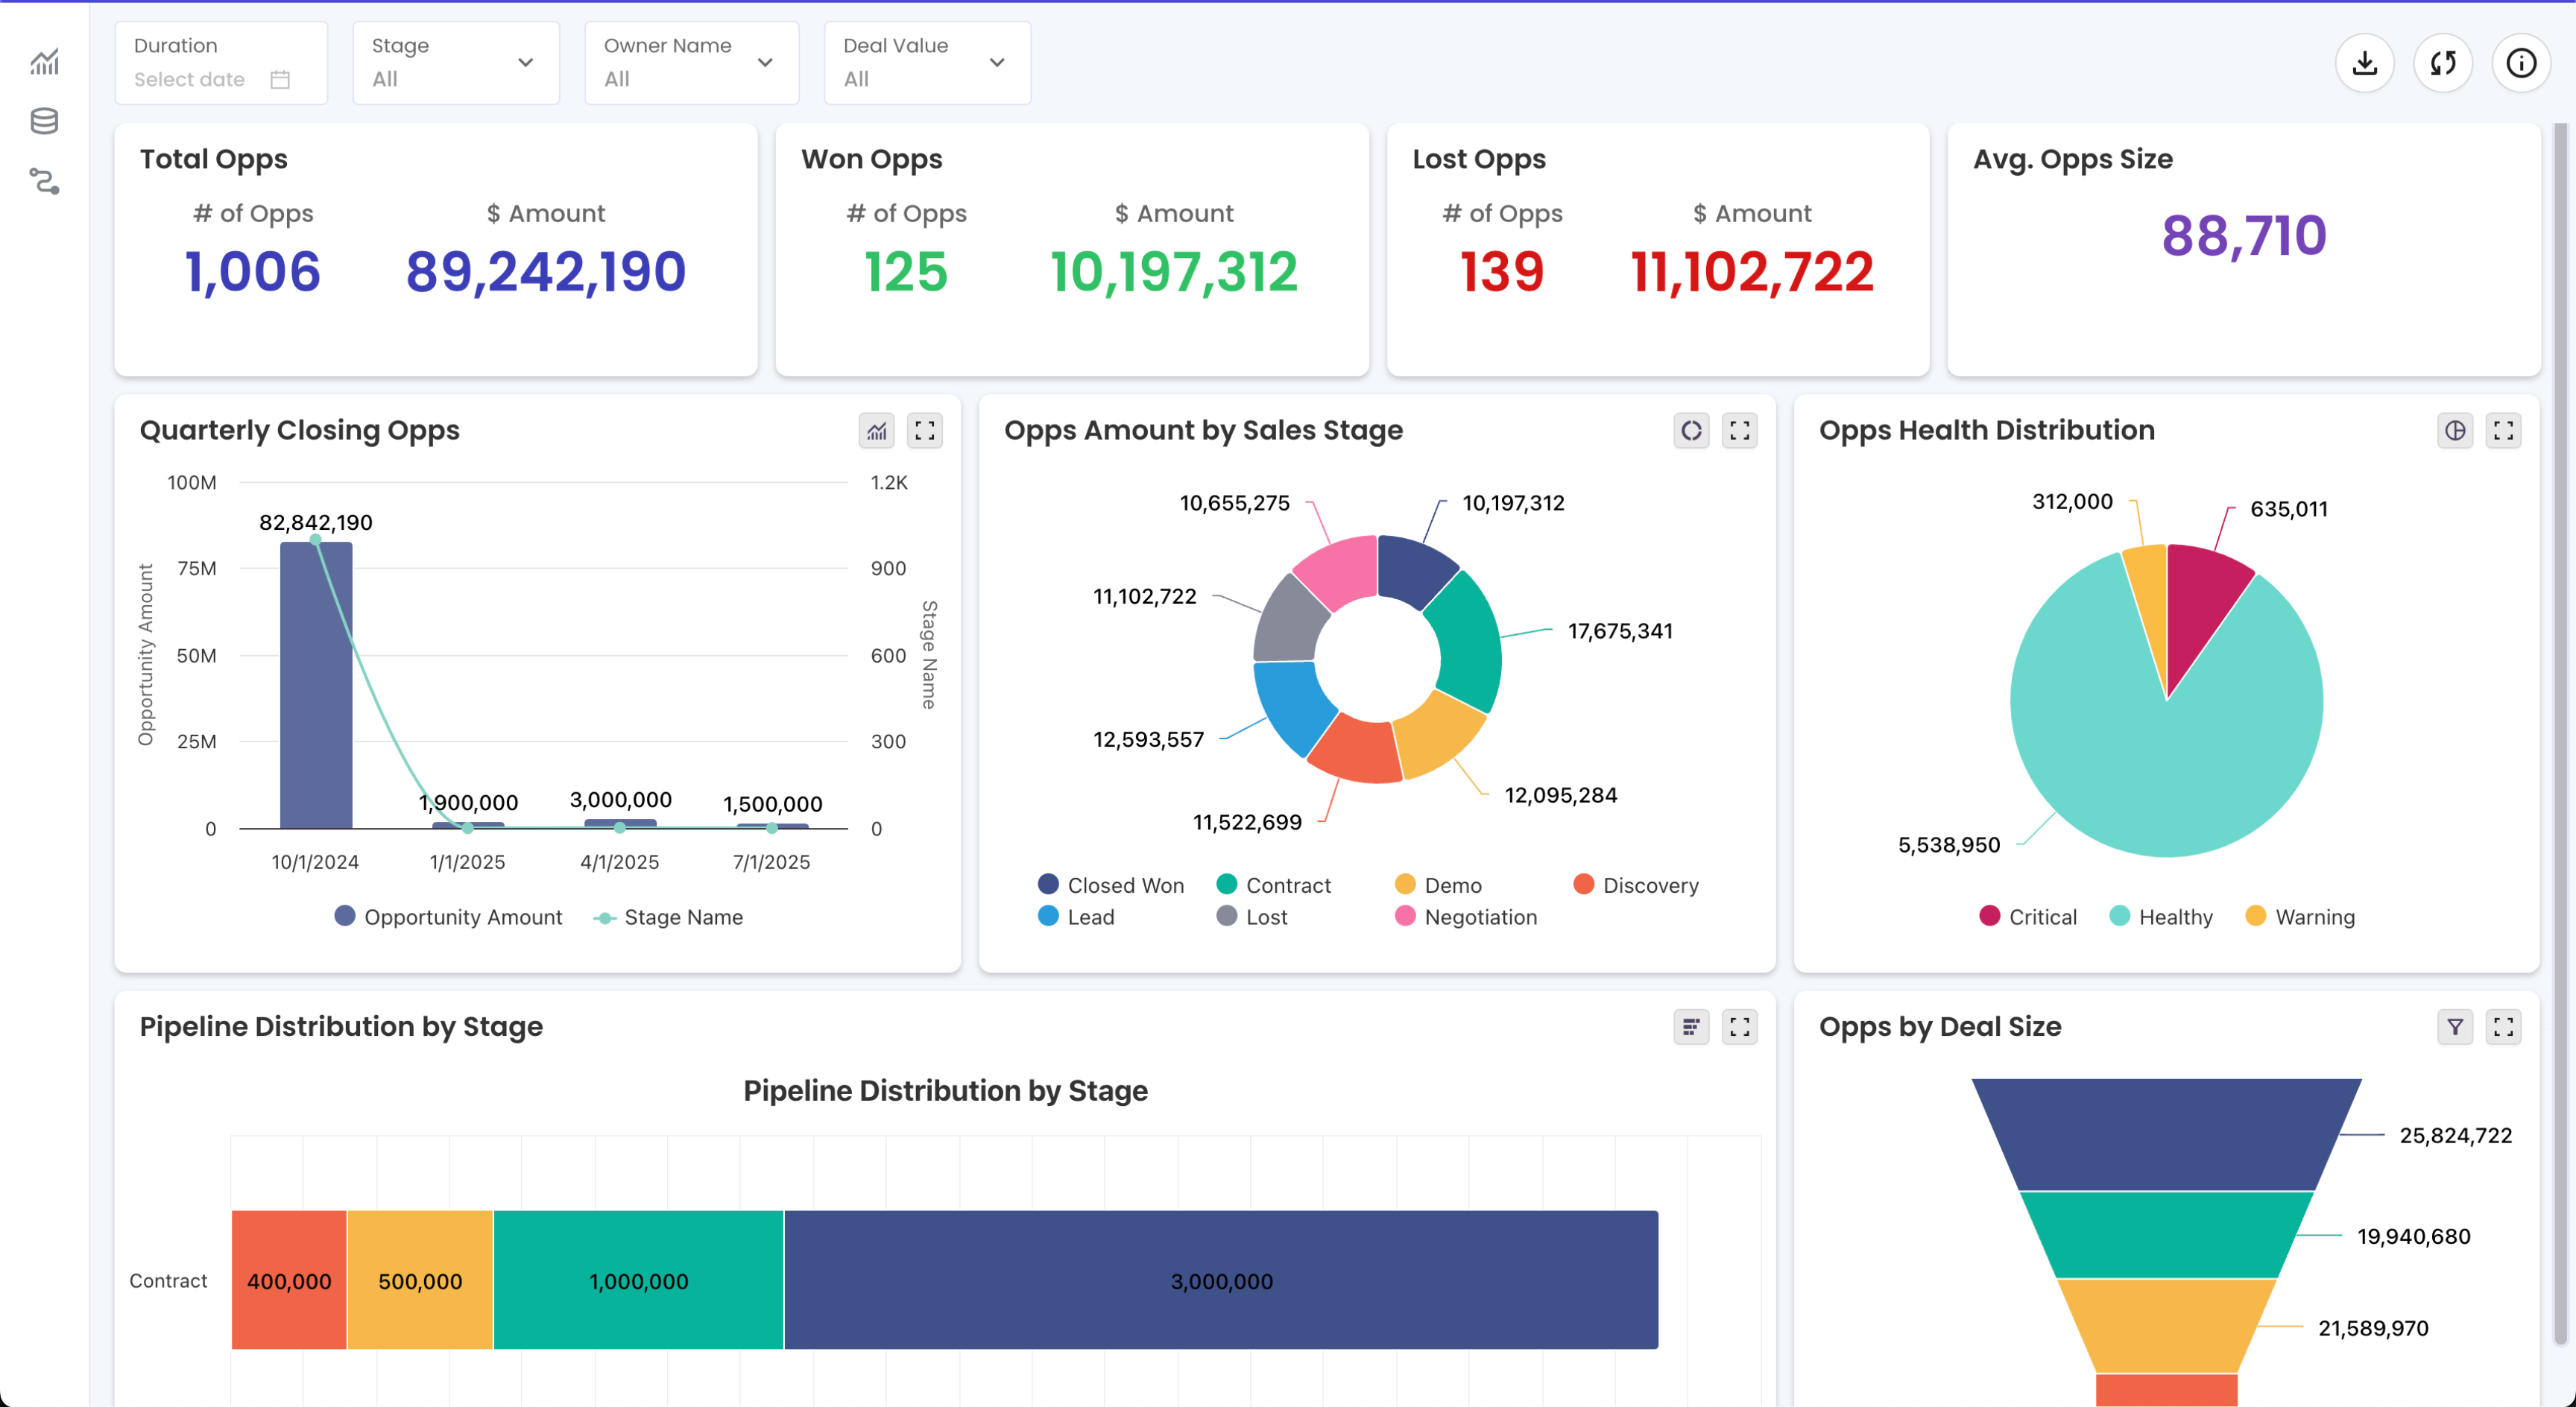Open pie chart options on Opps Health Distribution

(x=2456, y=430)
